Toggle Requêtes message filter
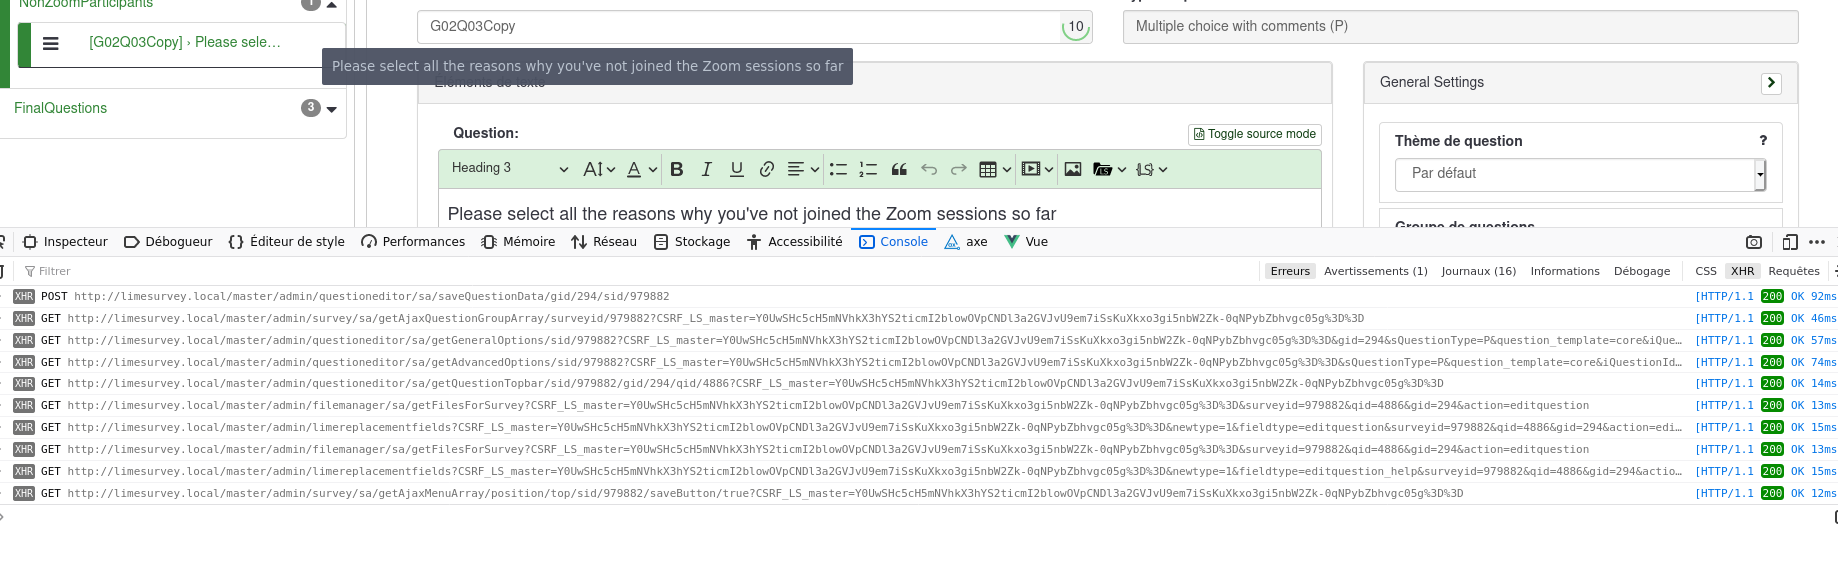The width and height of the screenshot is (1838, 563). click(1794, 271)
